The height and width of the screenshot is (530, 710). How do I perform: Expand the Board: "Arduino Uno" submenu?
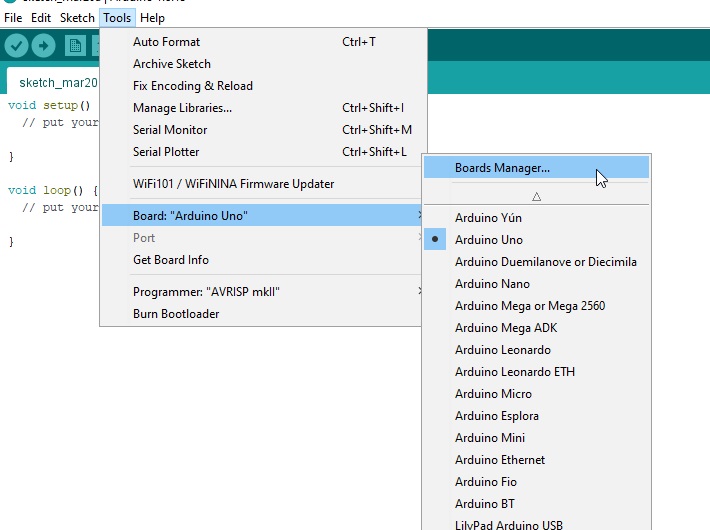(262, 215)
